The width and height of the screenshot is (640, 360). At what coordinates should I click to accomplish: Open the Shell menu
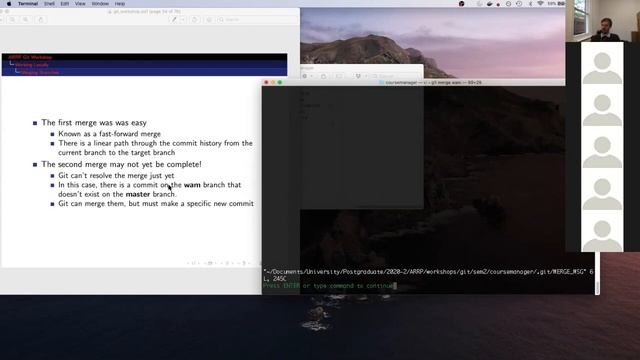pos(49,4)
